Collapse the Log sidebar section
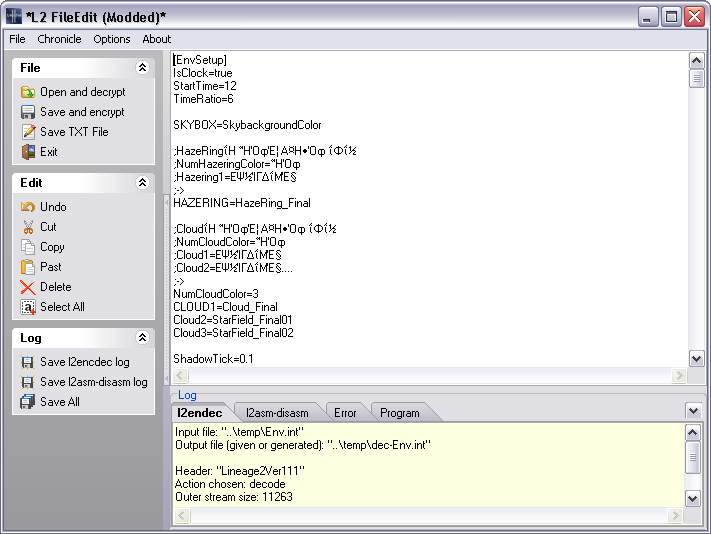Image resolution: width=711 pixels, height=534 pixels. (142, 338)
